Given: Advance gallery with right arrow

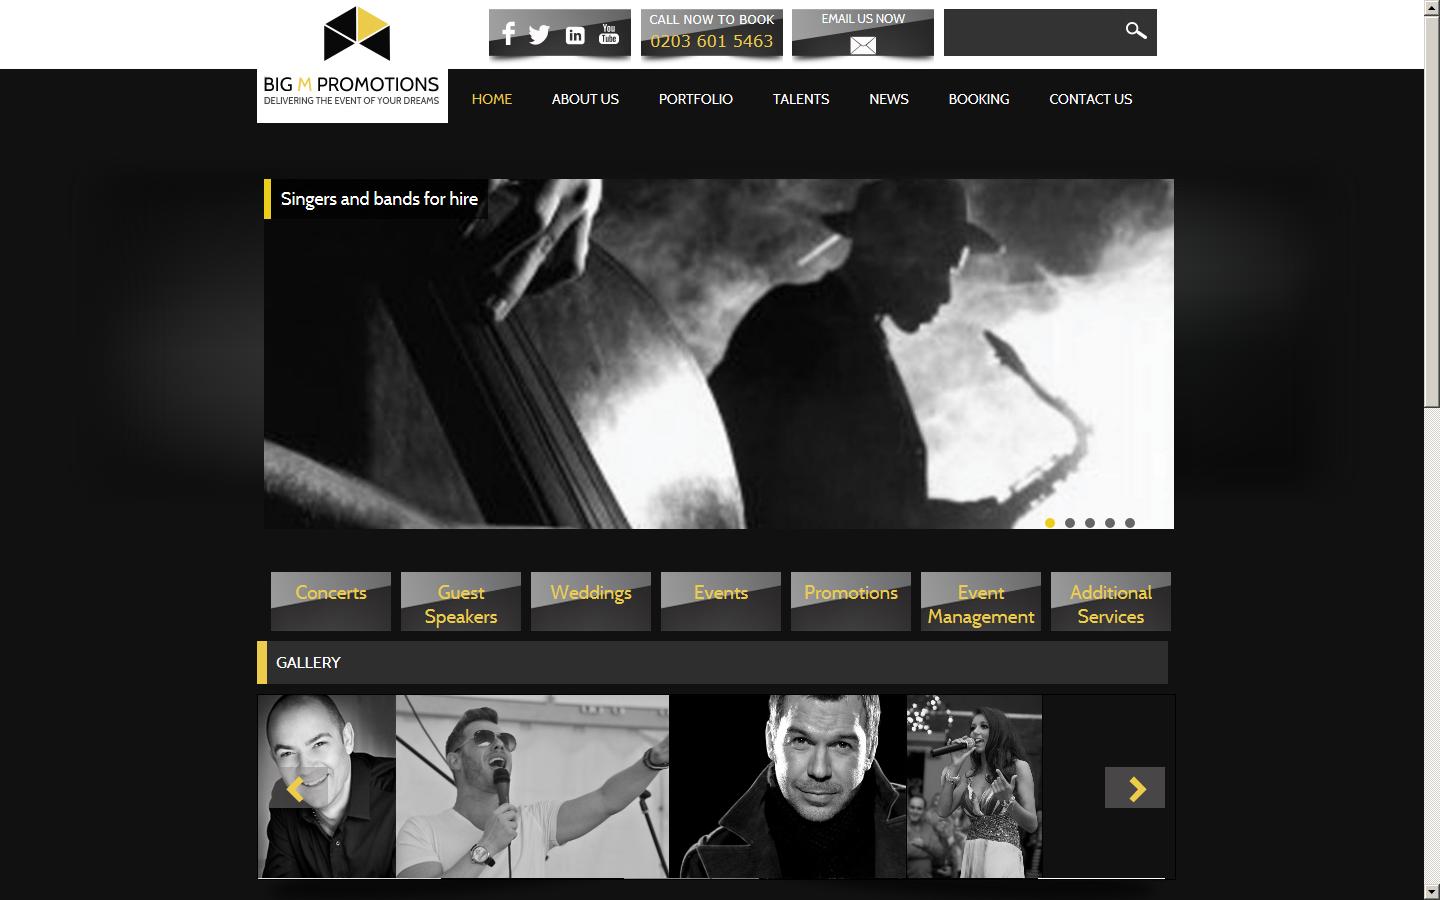Looking at the screenshot, I should 1135,788.
